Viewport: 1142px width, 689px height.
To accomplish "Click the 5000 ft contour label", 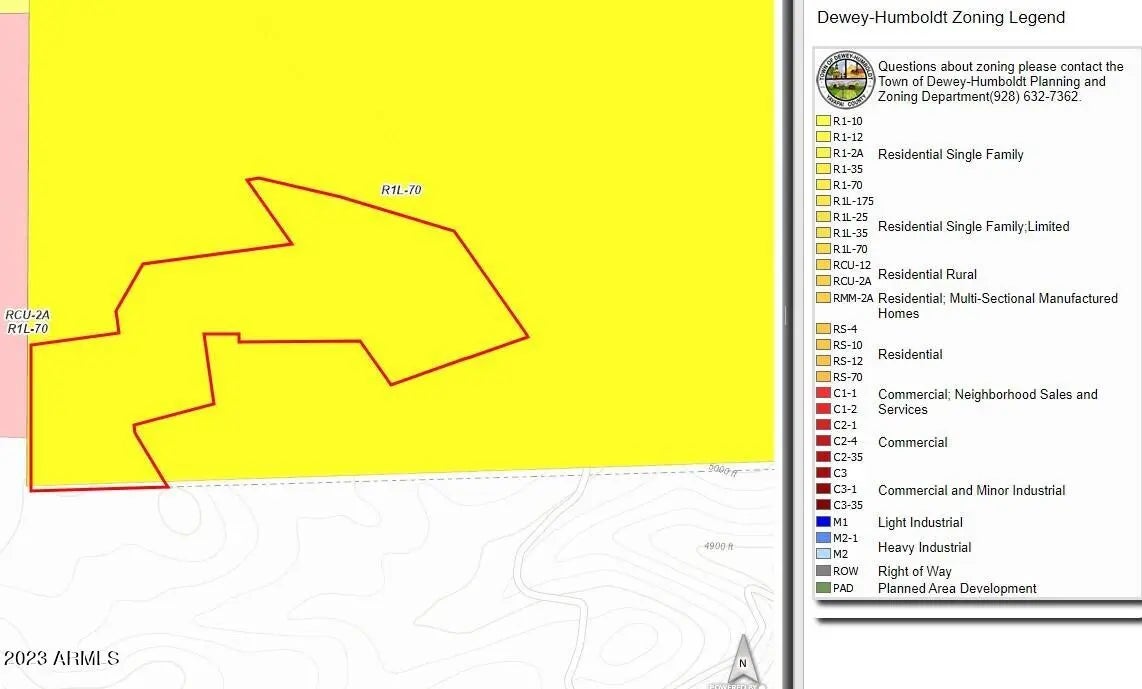I will 721,469.
